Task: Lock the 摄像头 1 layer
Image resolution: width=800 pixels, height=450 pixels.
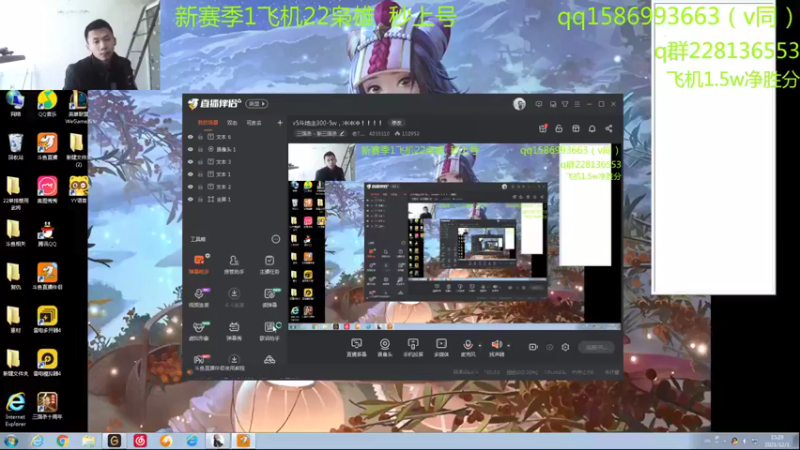Action: 200,149
